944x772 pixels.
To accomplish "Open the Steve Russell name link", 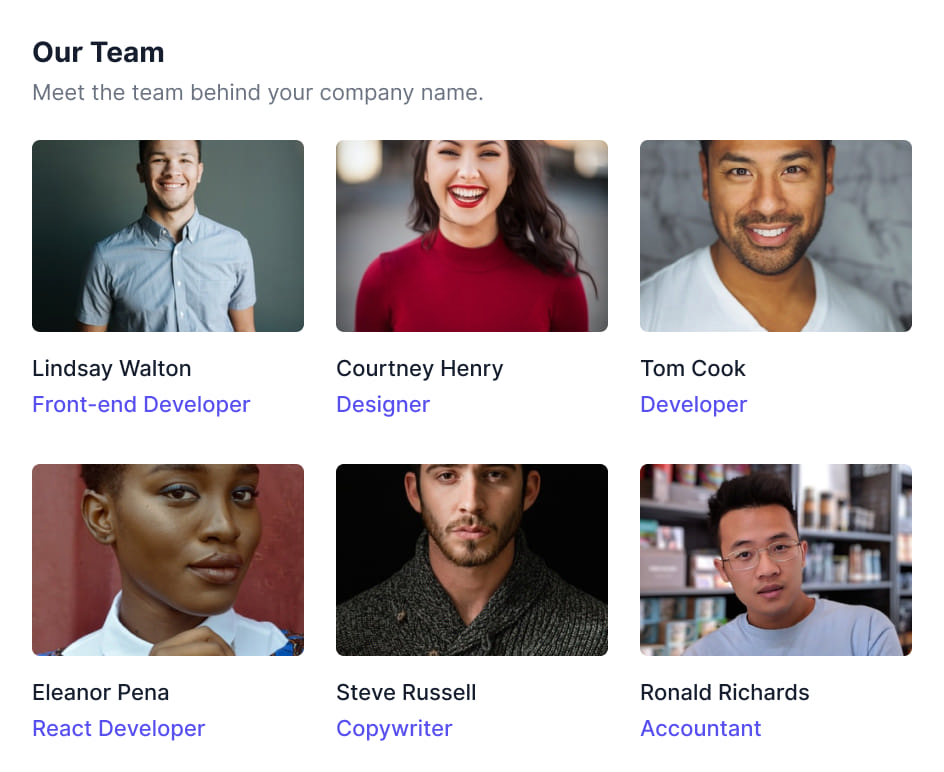I will point(406,692).
